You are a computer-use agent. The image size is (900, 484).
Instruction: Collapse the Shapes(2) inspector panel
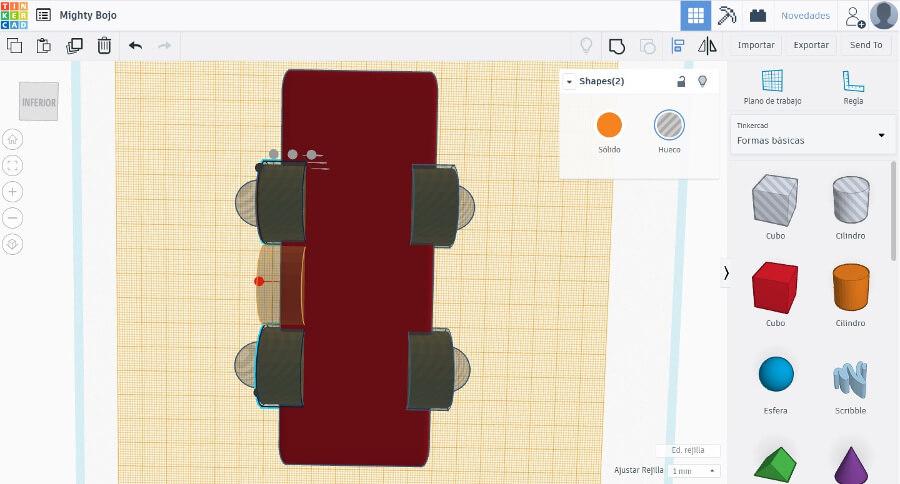click(x=569, y=81)
